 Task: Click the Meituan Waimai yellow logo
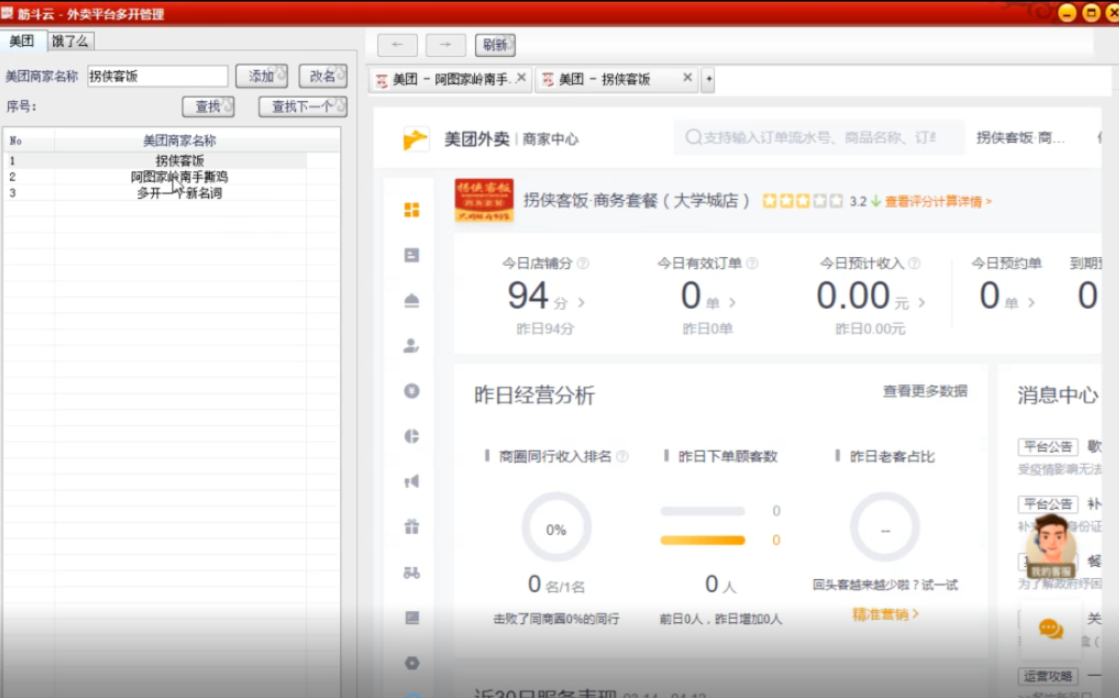pyautogui.click(x=415, y=138)
